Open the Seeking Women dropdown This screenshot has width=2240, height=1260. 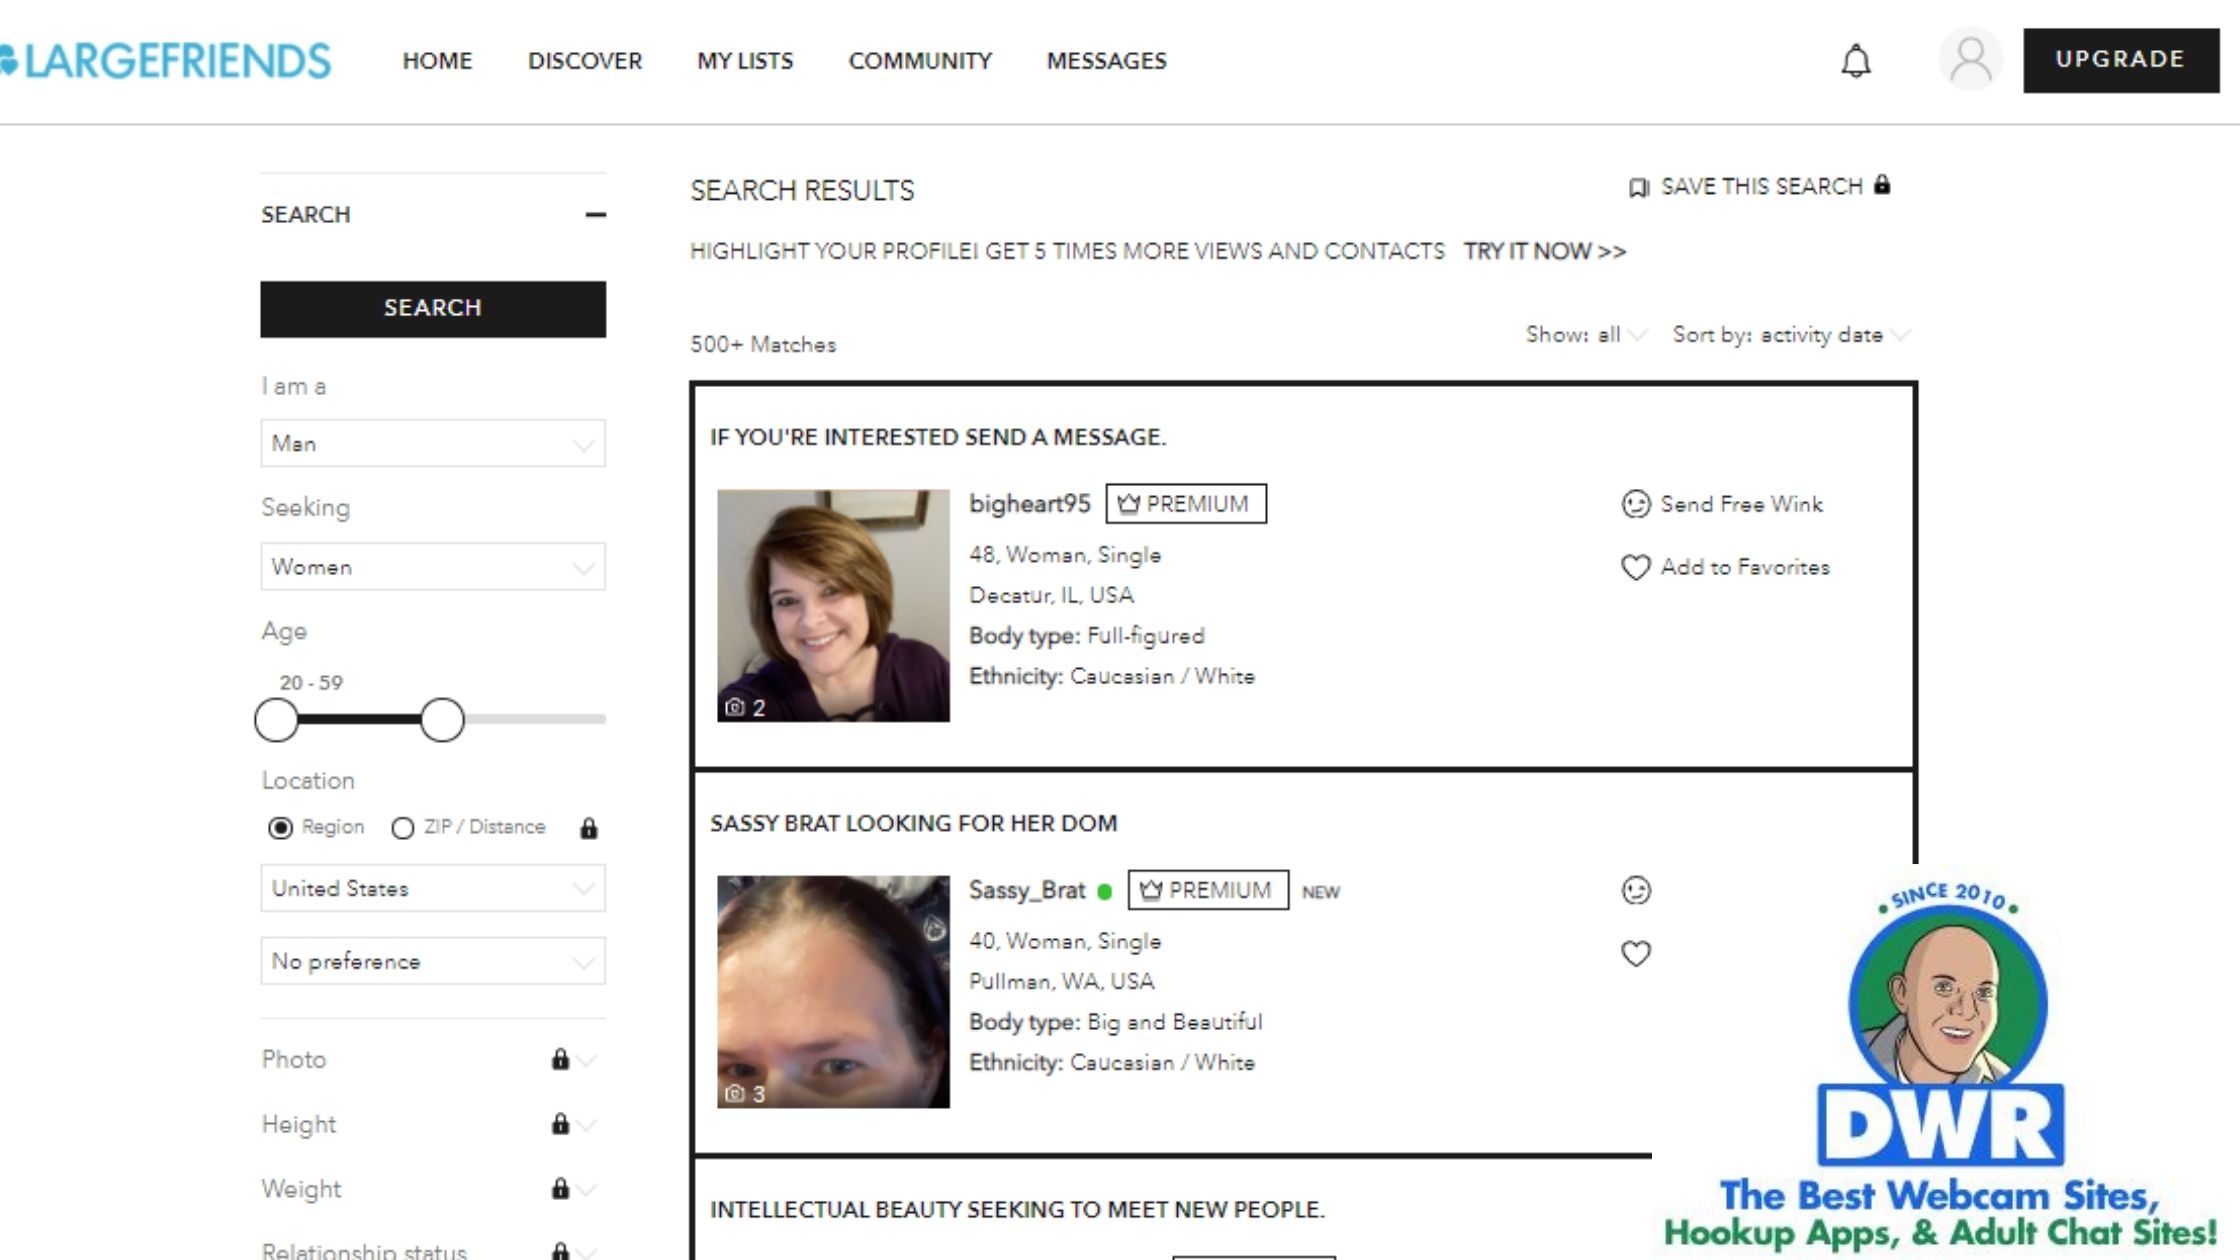click(433, 567)
